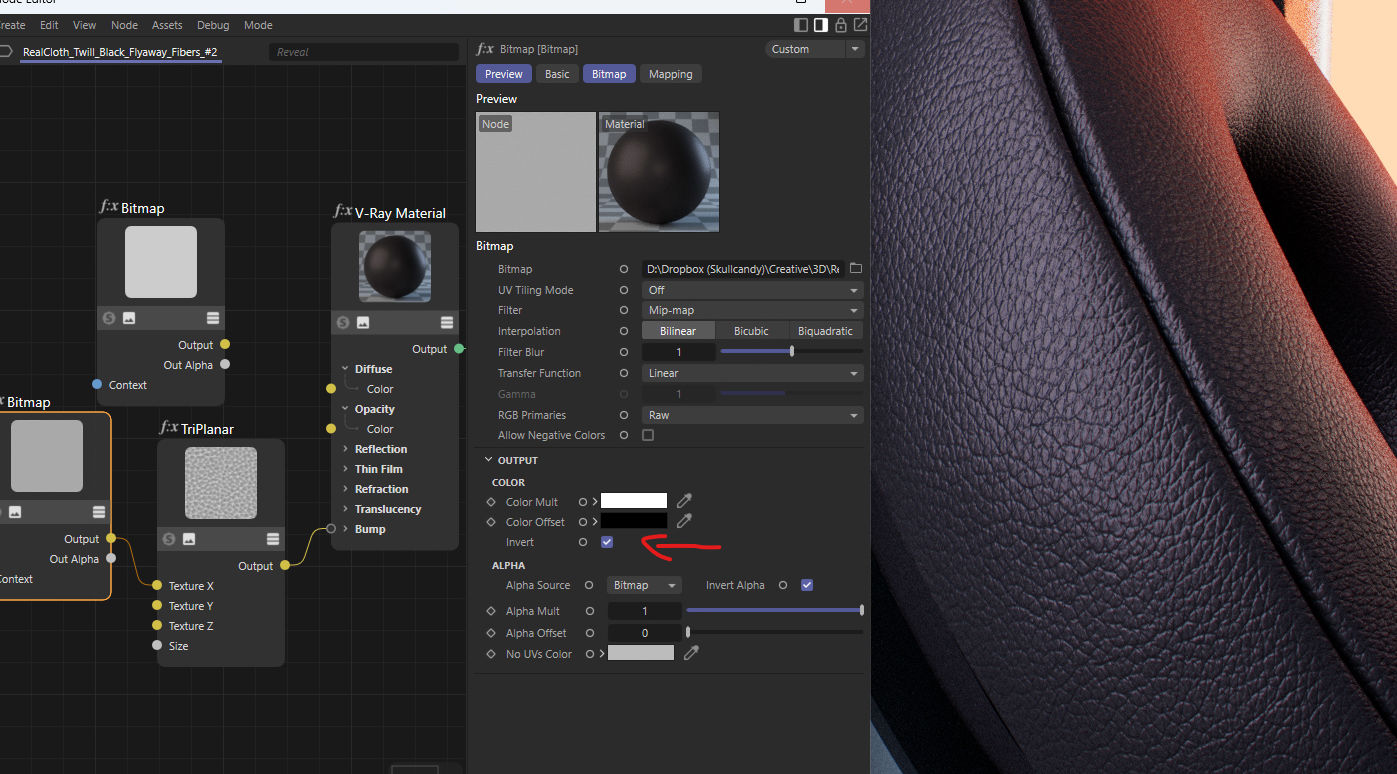Open the Debug menu
Image resolution: width=1397 pixels, height=774 pixels.
tap(213, 25)
